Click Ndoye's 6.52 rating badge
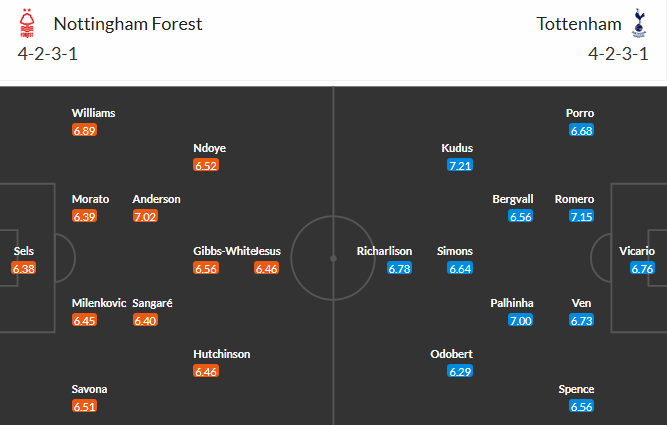The height and width of the screenshot is (425, 667). (x=207, y=165)
